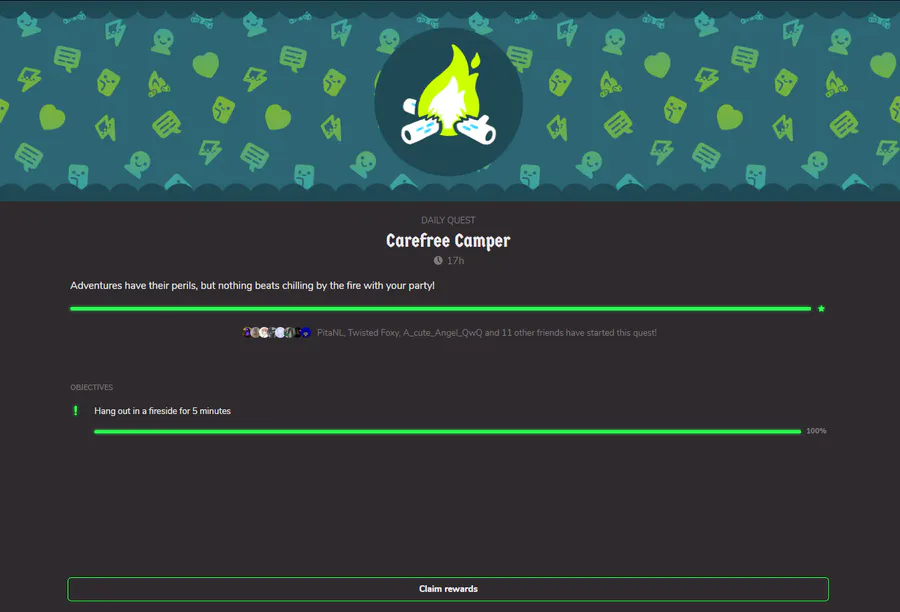Image resolution: width=900 pixels, height=612 pixels.
Task: Click the overall quest progress bar
Action: 440,309
